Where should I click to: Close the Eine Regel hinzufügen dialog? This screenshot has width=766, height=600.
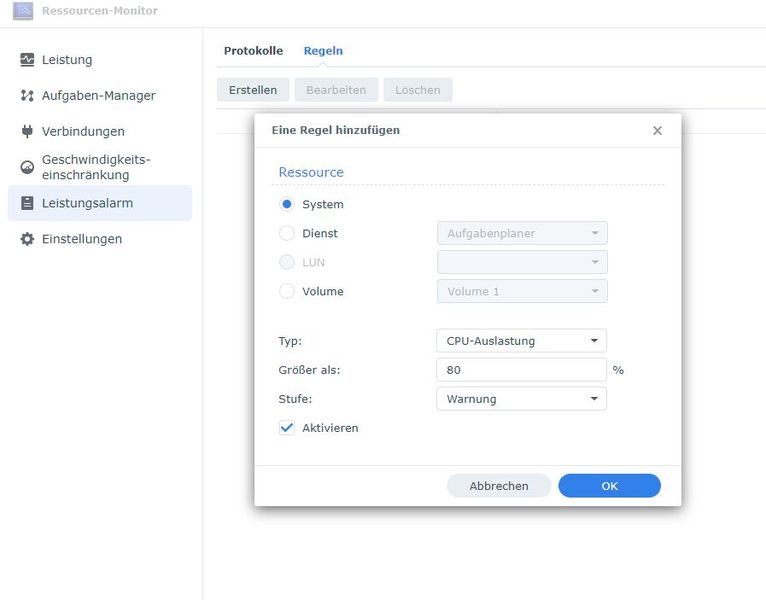pyautogui.click(x=658, y=130)
